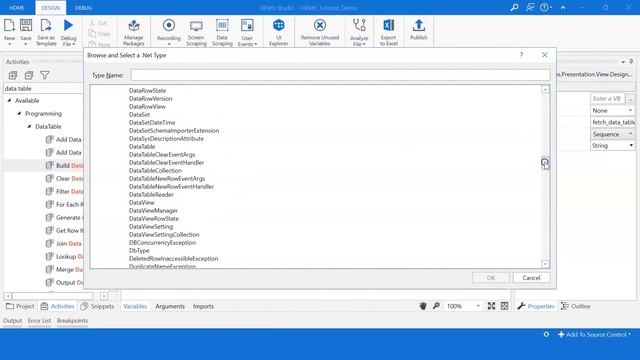Select DataTableReader in type list
The width and height of the screenshot is (640, 360).
[x=151, y=195]
